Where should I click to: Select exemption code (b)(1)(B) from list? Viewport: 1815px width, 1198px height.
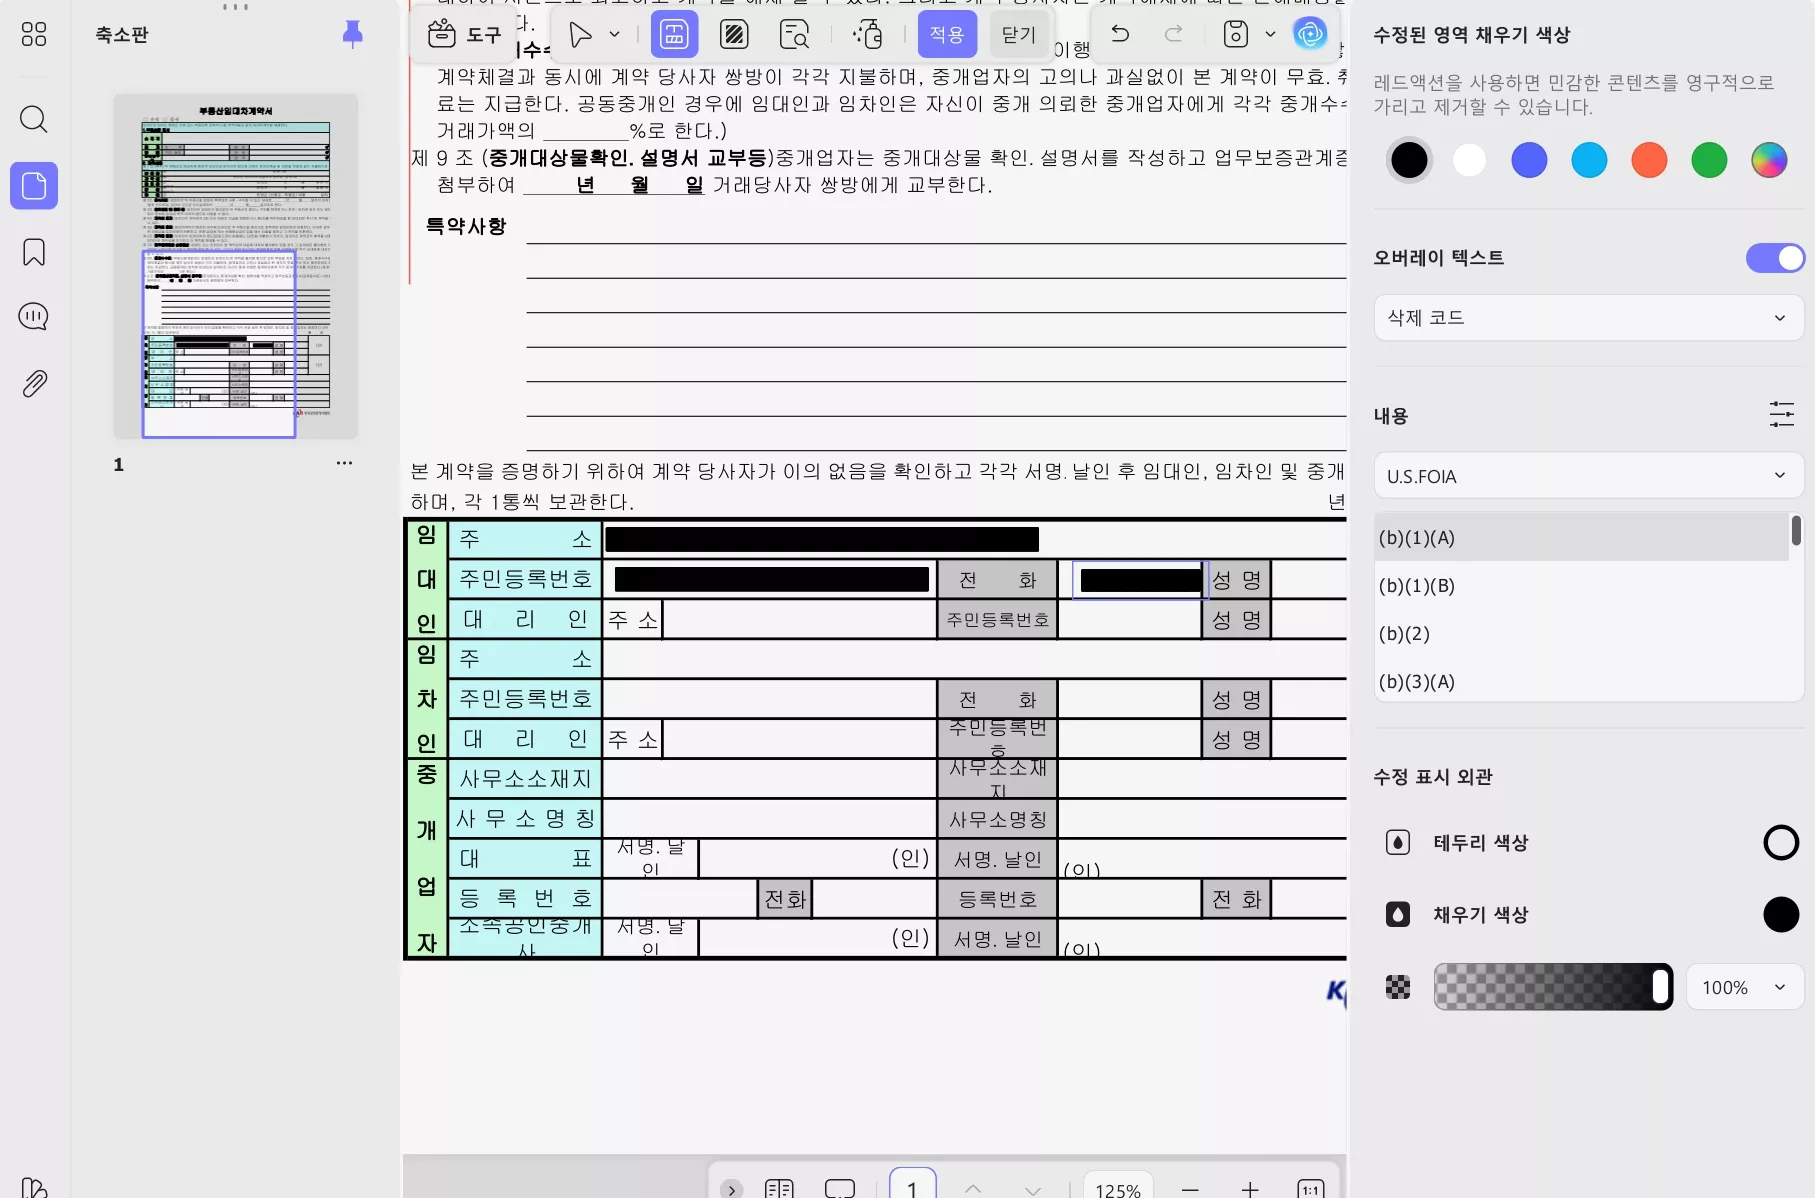click(x=1417, y=586)
